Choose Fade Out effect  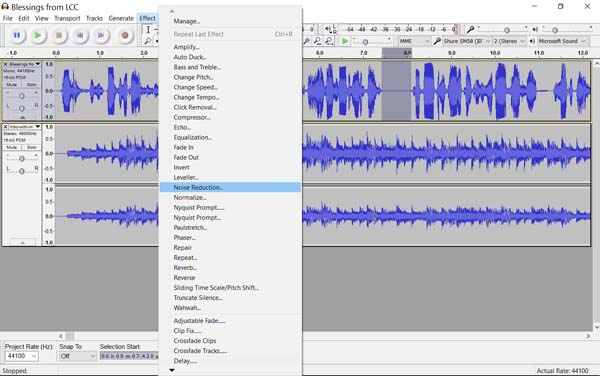coord(230,157)
